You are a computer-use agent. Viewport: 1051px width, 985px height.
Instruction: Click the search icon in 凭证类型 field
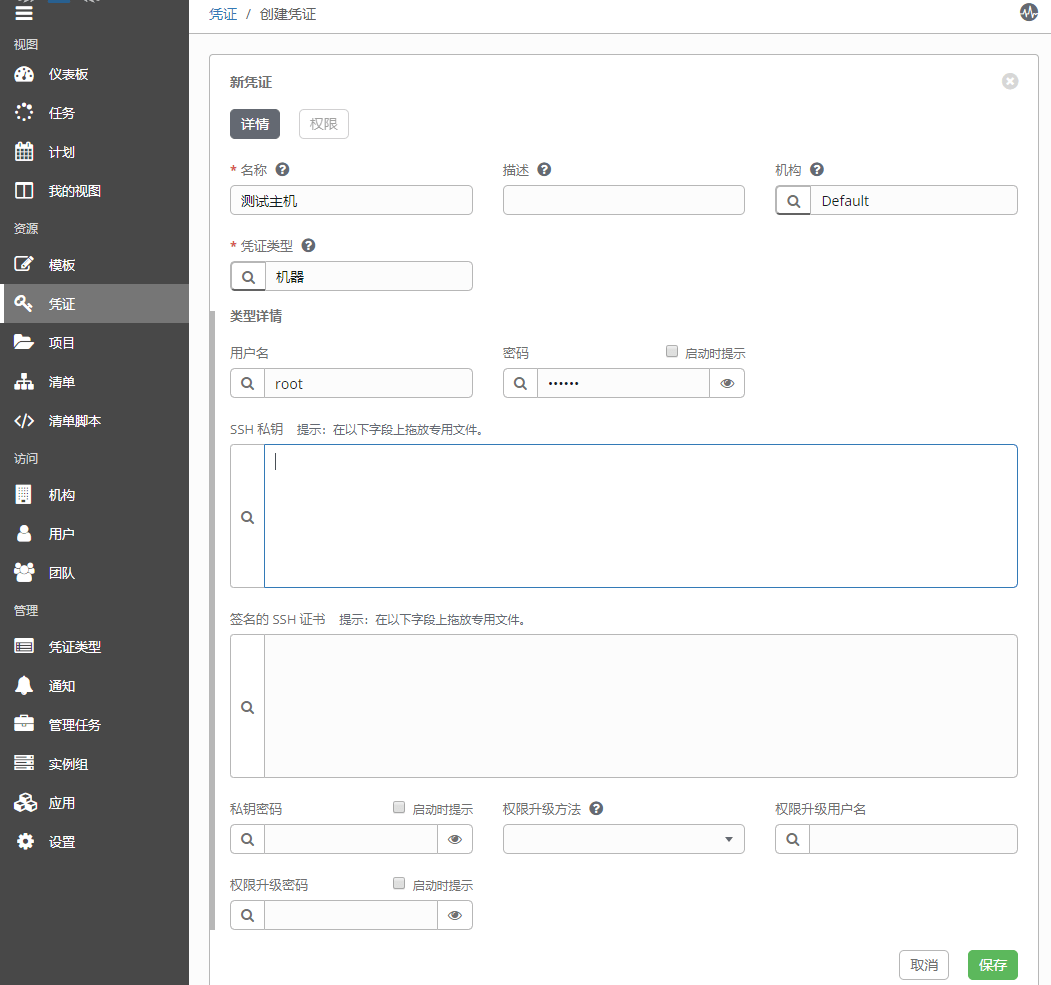248,277
